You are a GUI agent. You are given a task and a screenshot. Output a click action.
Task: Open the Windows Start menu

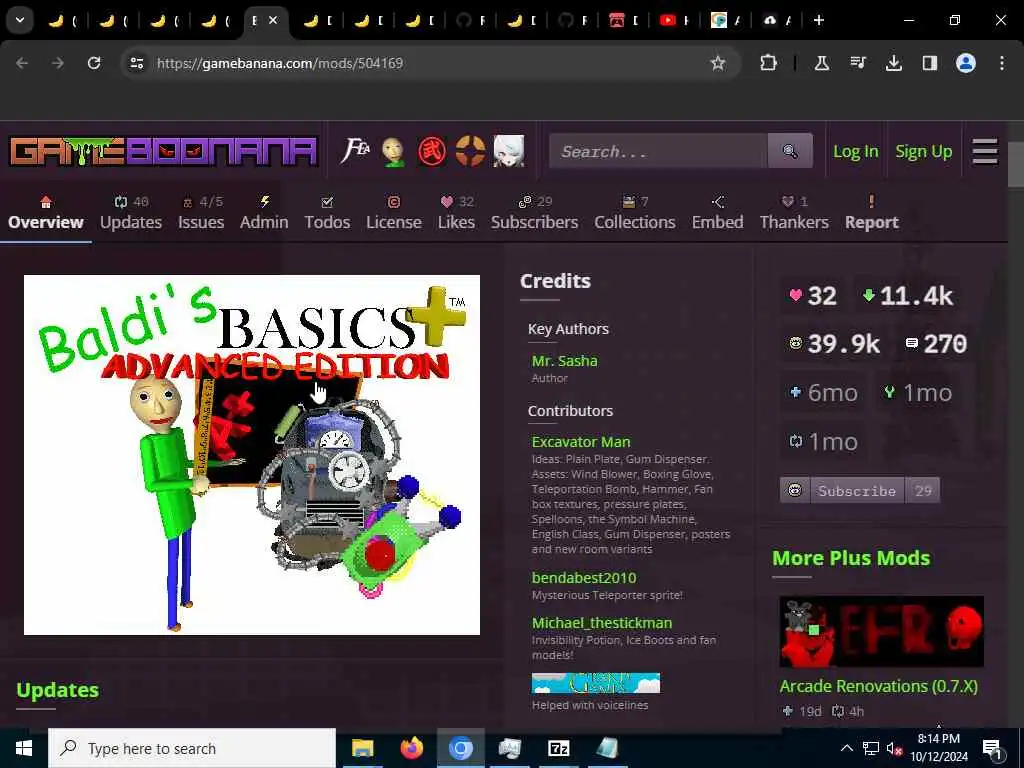point(24,748)
